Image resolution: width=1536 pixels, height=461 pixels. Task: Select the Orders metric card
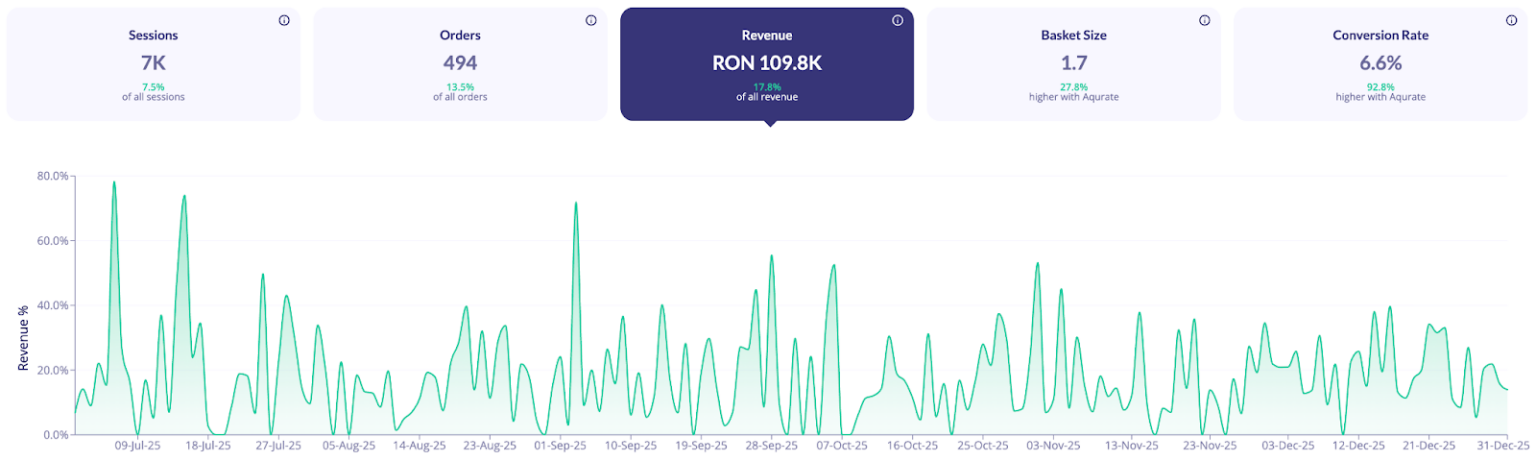tap(460, 64)
